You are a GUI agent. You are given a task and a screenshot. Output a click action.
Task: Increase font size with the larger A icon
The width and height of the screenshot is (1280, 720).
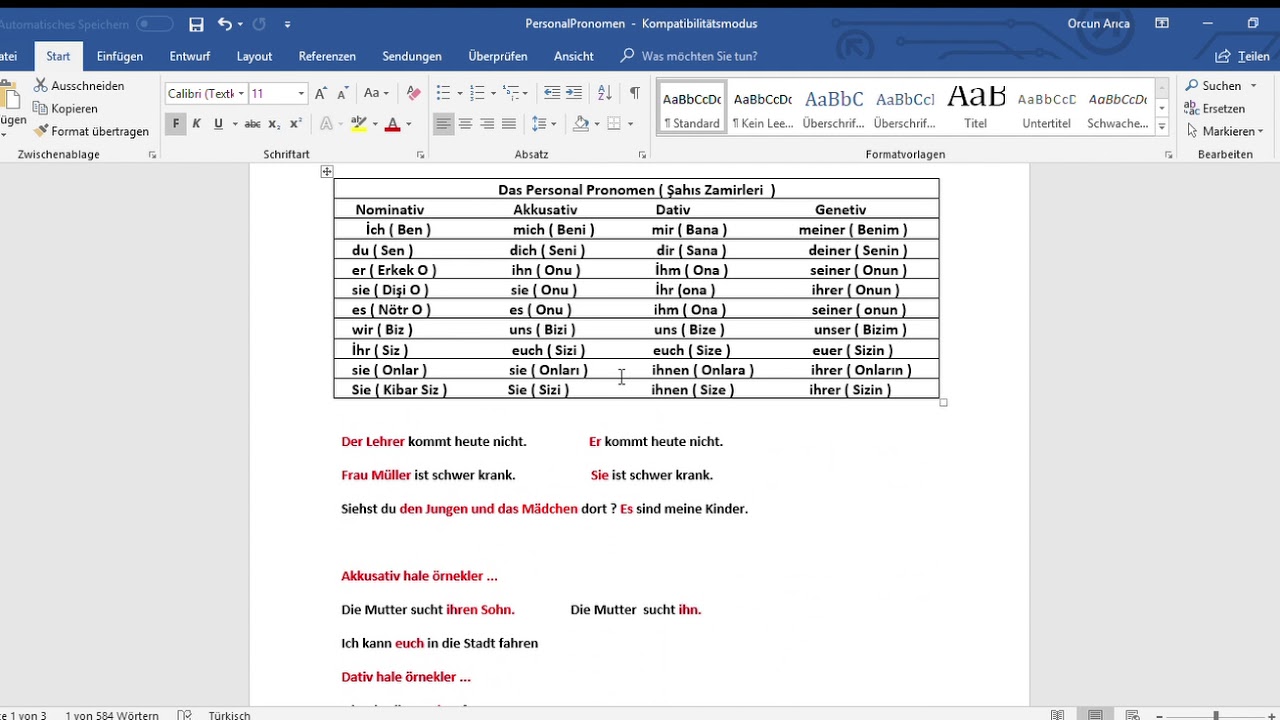[x=321, y=93]
